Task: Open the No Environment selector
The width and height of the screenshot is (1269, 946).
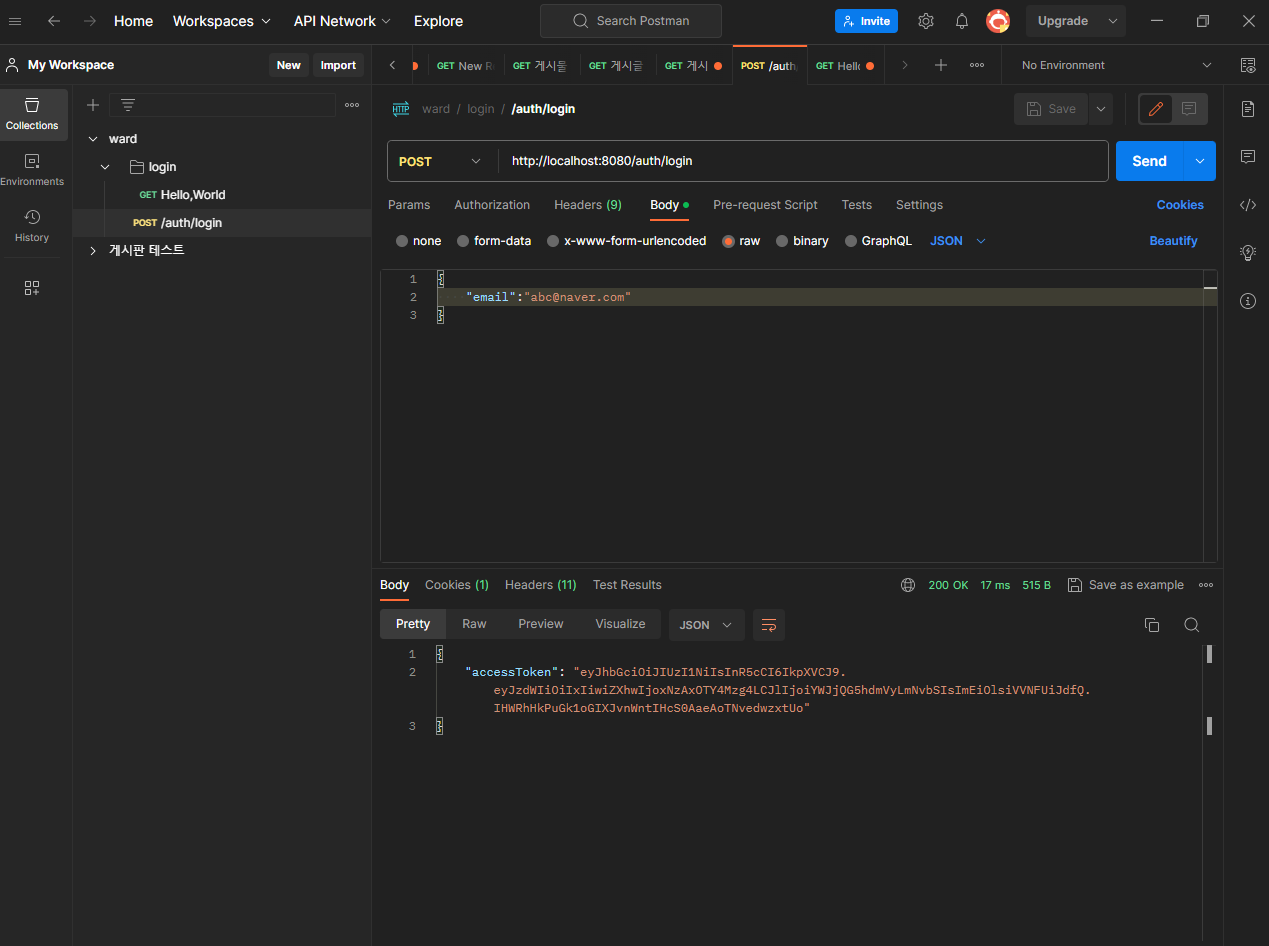Action: pyautogui.click(x=1116, y=65)
